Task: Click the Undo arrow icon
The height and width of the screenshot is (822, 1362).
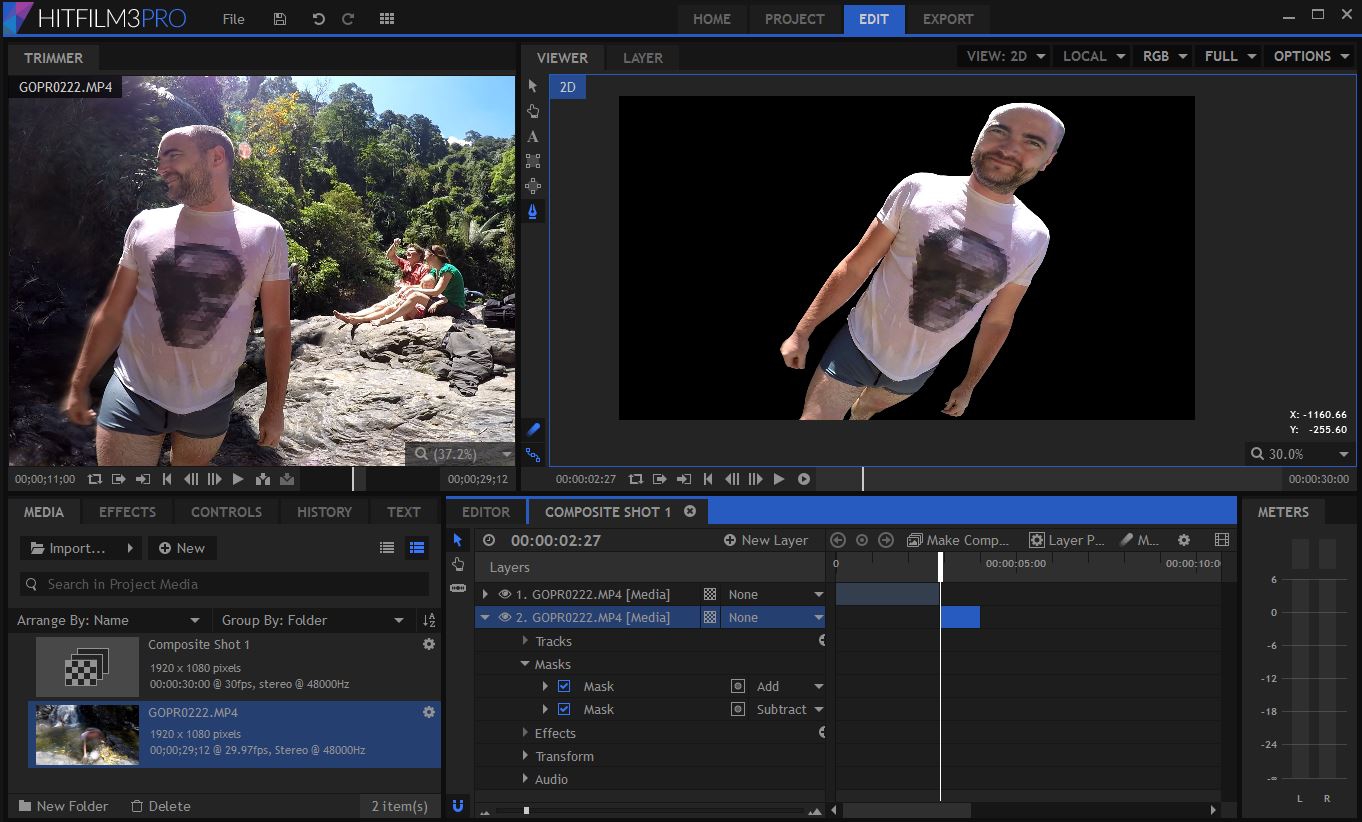Action: point(318,19)
